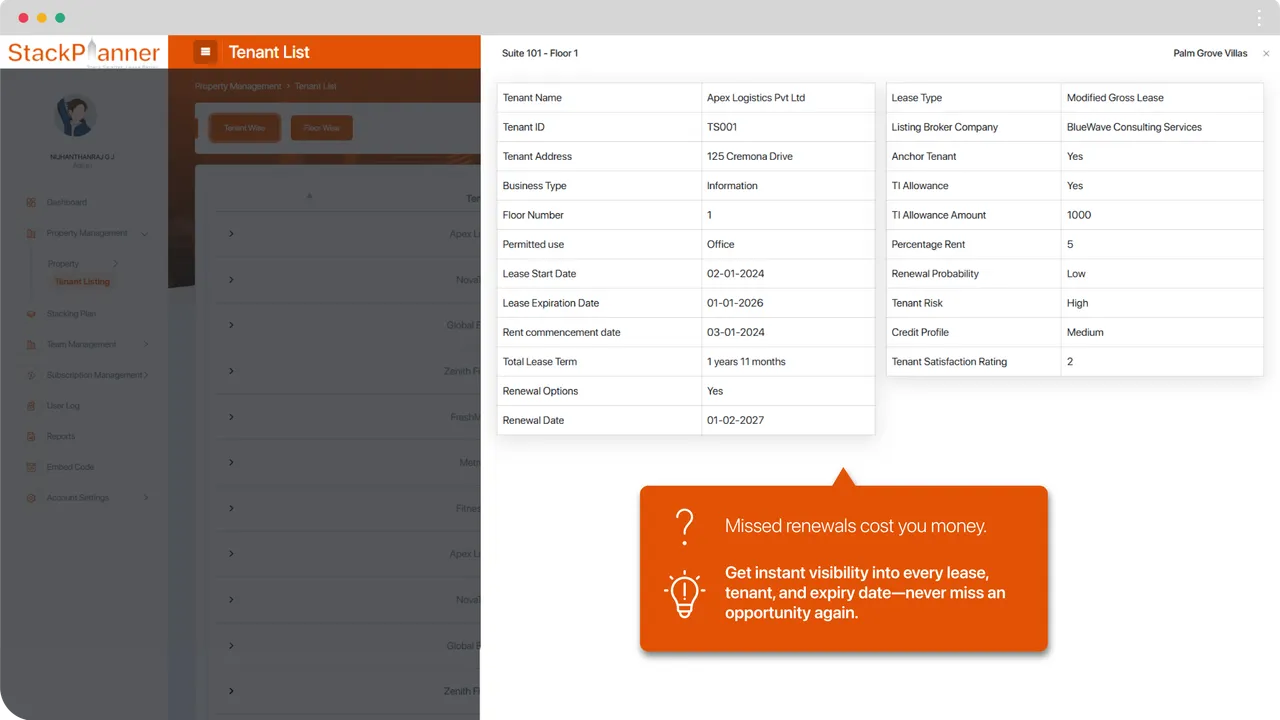Expand the Apex Logistics tenant row

pos(231,233)
